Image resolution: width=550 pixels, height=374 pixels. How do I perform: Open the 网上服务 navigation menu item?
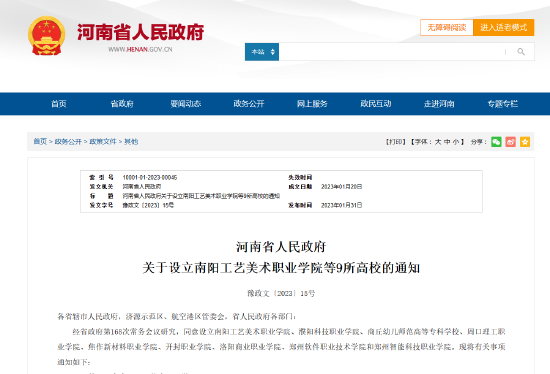click(312, 104)
